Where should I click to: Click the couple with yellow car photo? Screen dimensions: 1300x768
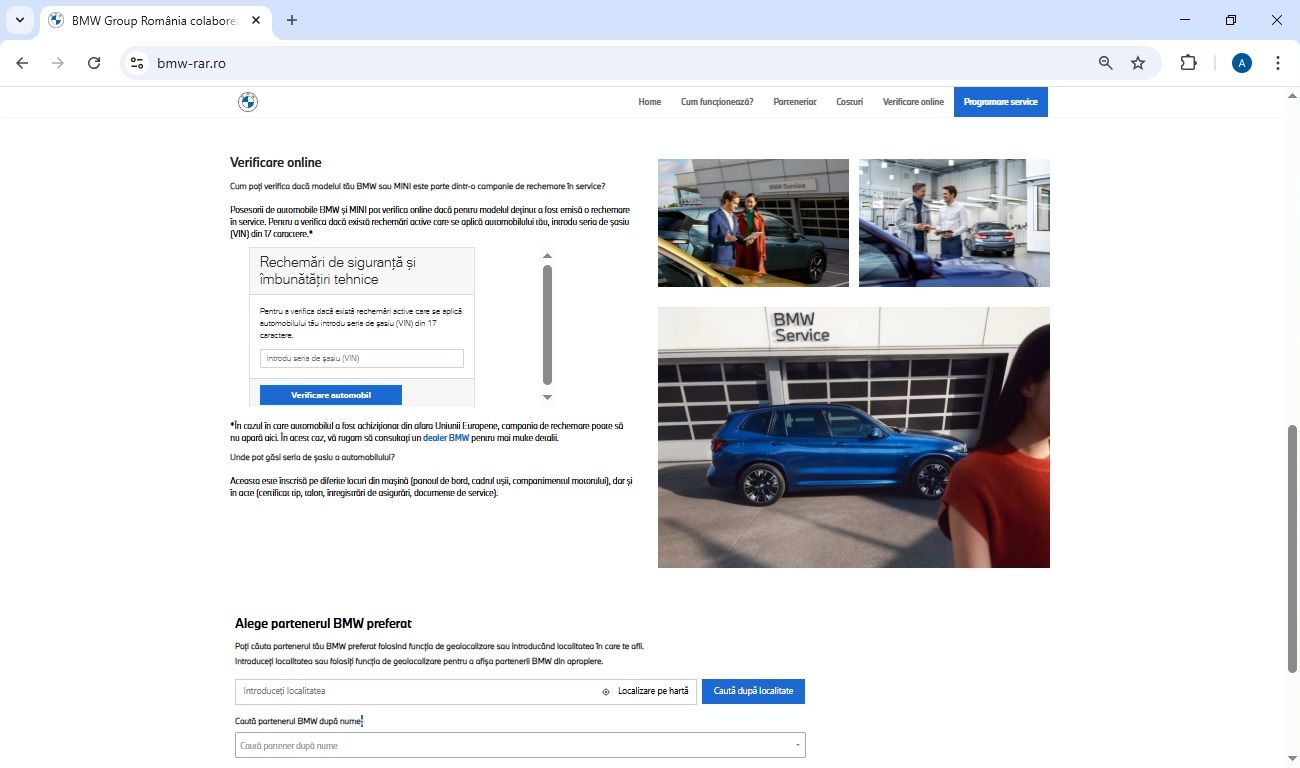click(x=753, y=223)
